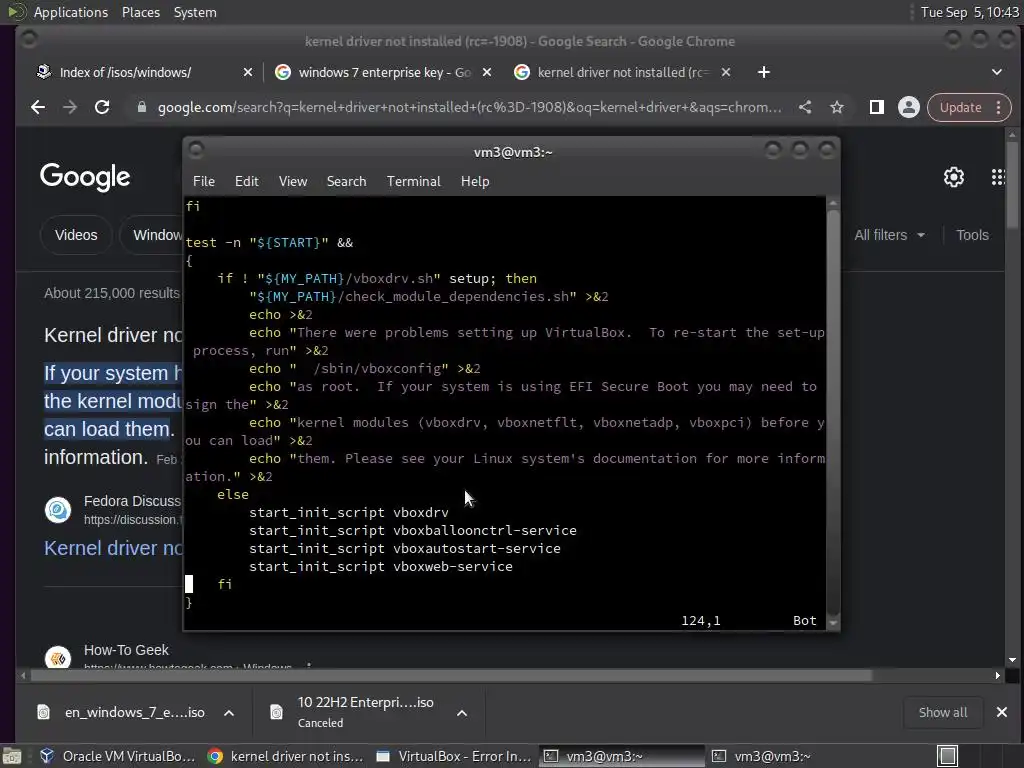Click the How-To Geek site favicon
This screenshot has width=1024, height=768.
tap(58, 657)
